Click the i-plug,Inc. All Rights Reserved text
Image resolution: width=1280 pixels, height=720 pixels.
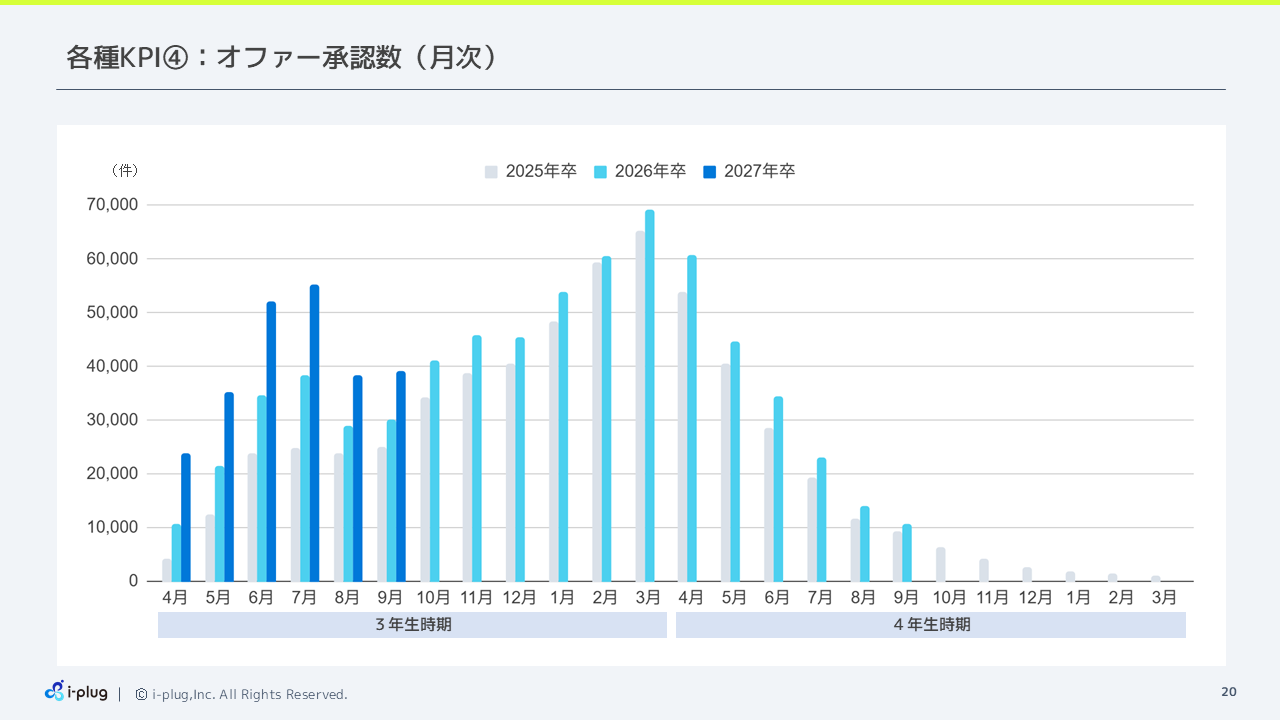250,693
